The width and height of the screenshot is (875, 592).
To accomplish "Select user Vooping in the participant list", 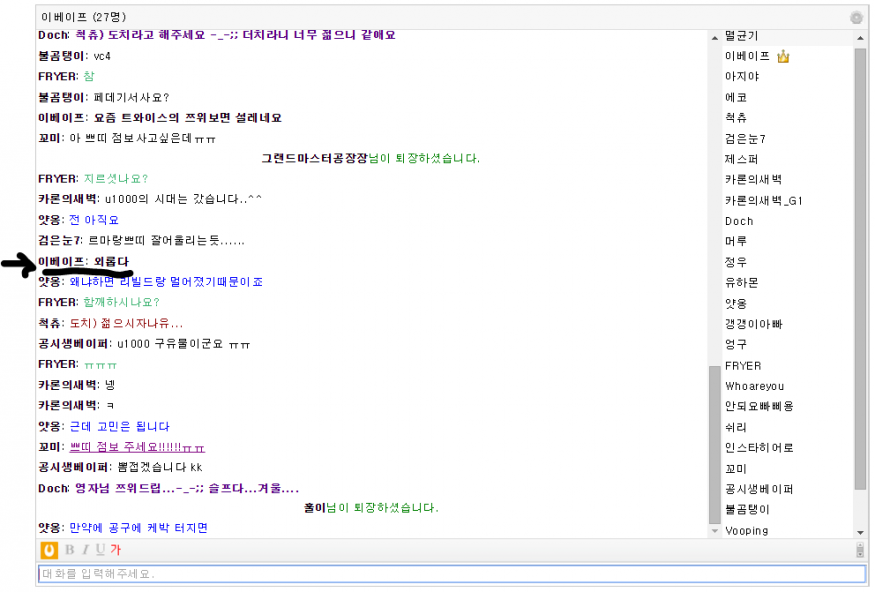I will 747,531.
